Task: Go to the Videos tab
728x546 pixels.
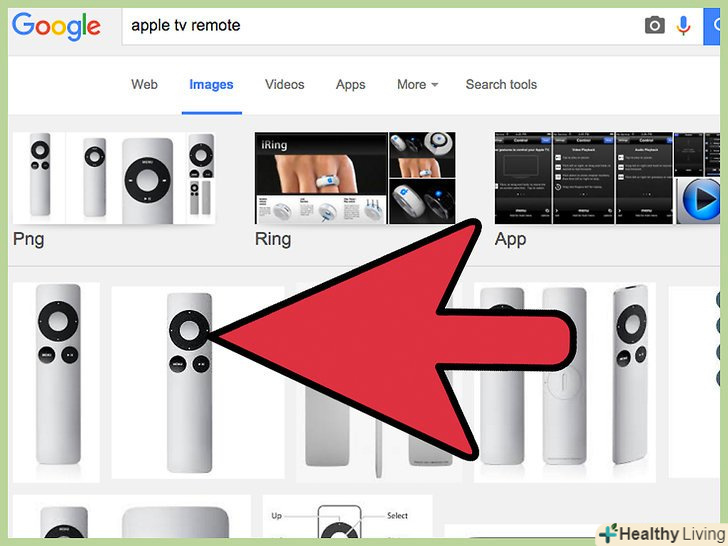Action: (285, 84)
